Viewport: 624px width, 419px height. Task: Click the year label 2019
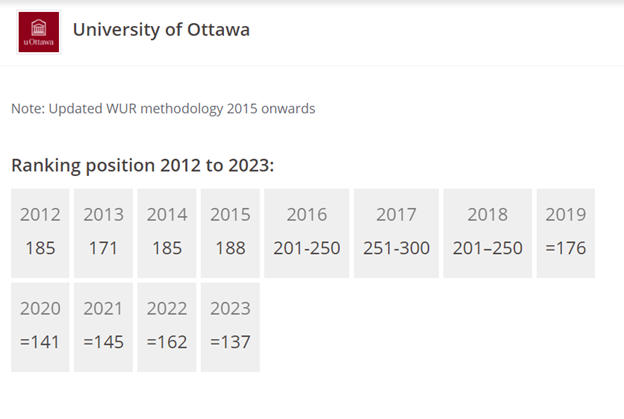(x=566, y=215)
